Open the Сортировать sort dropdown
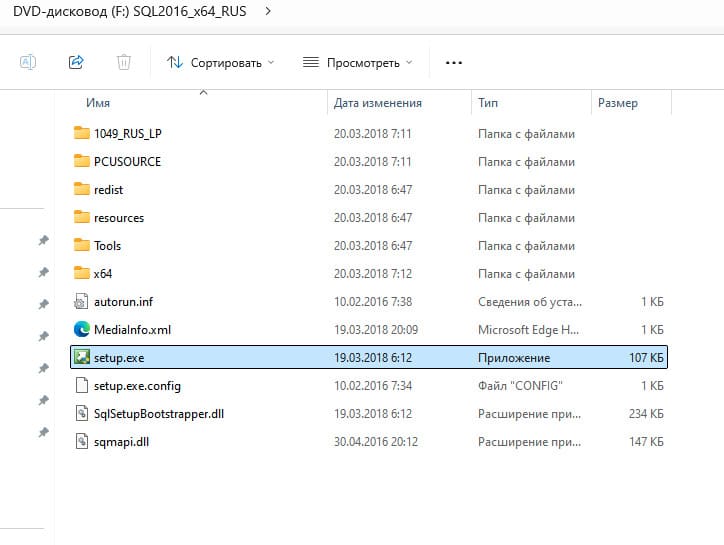Screen dimensions: 724x545 pos(220,62)
